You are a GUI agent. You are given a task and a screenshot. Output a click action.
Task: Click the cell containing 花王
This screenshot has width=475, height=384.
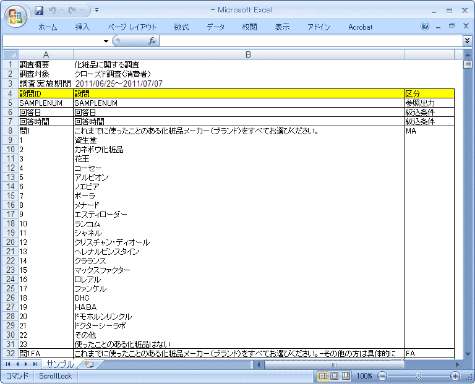click(239, 159)
